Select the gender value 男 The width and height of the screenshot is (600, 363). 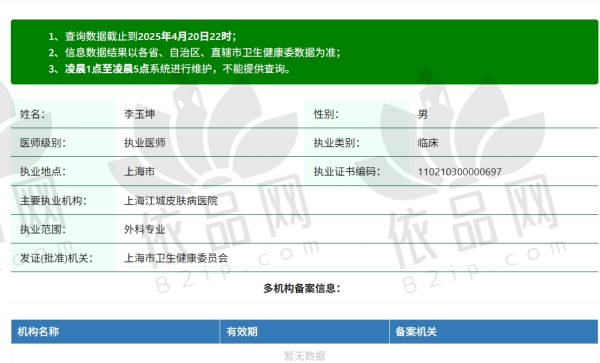pos(423,114)
